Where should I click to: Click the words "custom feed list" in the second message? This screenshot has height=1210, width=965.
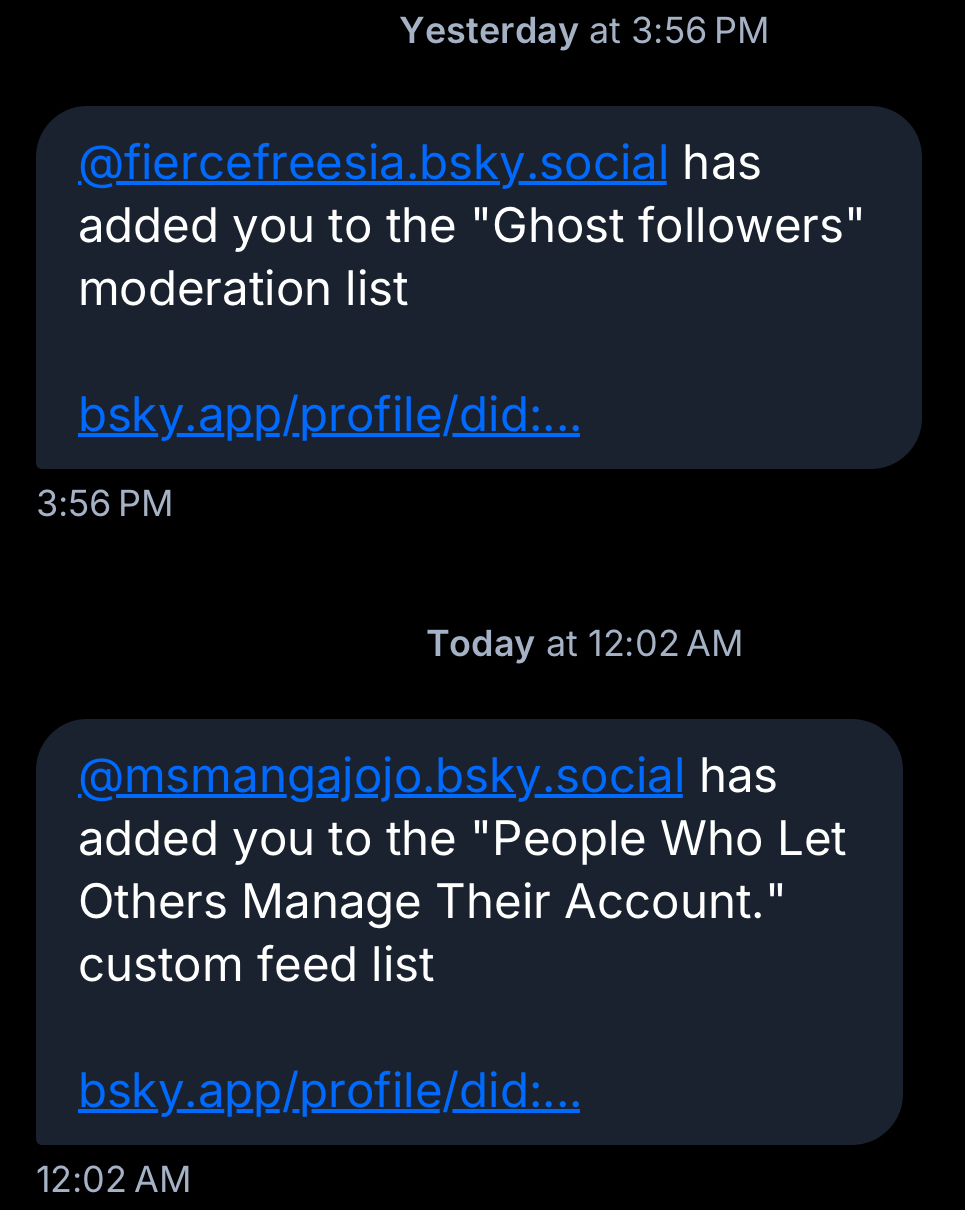point(256,965)
